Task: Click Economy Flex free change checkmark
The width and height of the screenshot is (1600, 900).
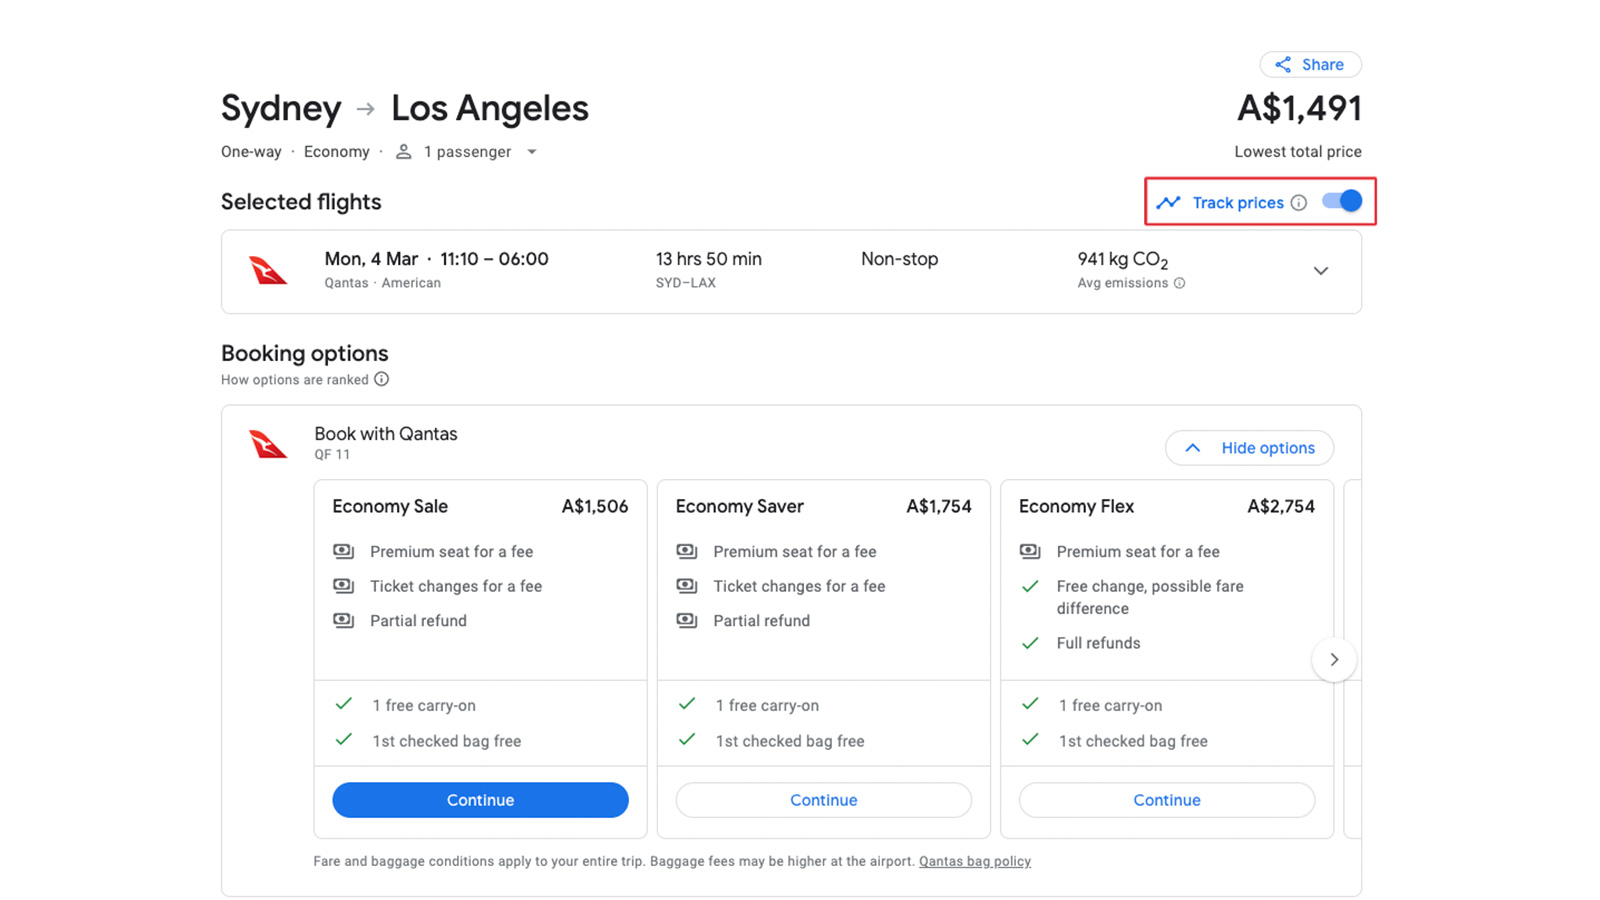Action: [x=1029, y=586]
